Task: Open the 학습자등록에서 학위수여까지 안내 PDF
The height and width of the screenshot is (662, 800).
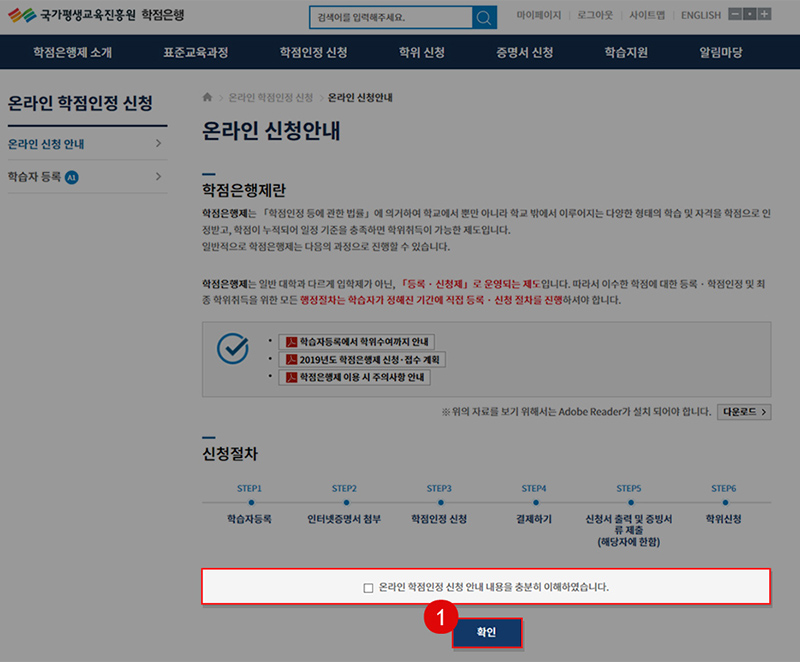Action: (x=357, y=342)
